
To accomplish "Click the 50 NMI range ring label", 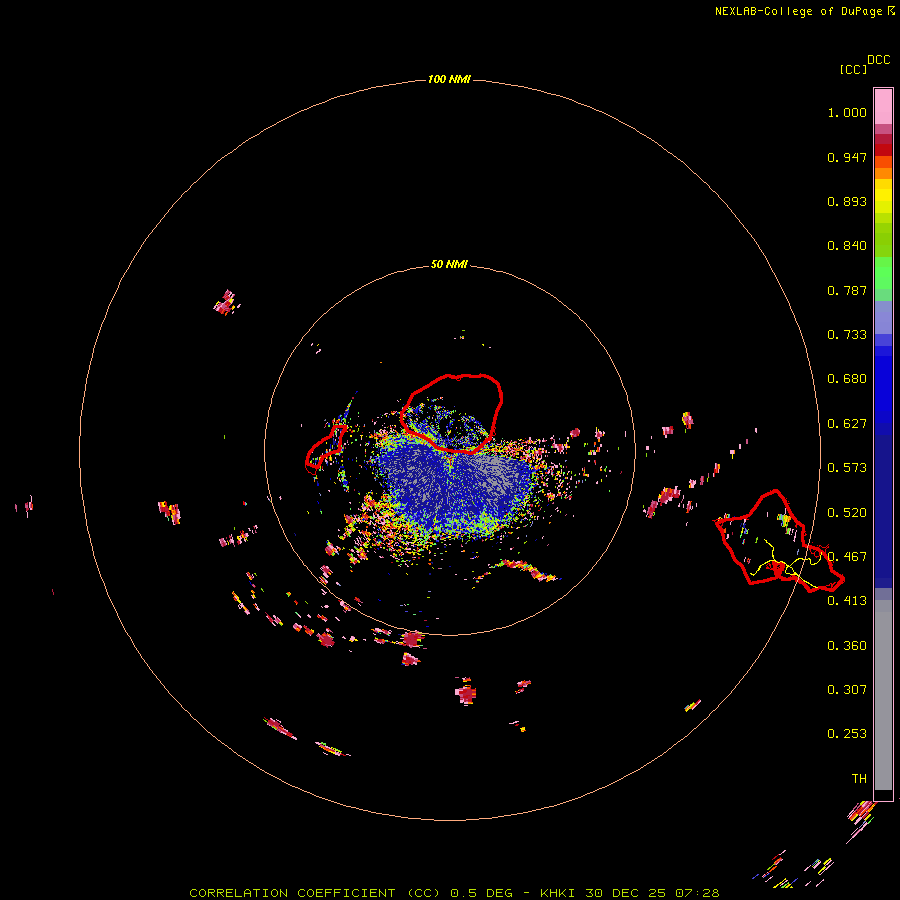I will pyautogui.click(x=449, y=264).
